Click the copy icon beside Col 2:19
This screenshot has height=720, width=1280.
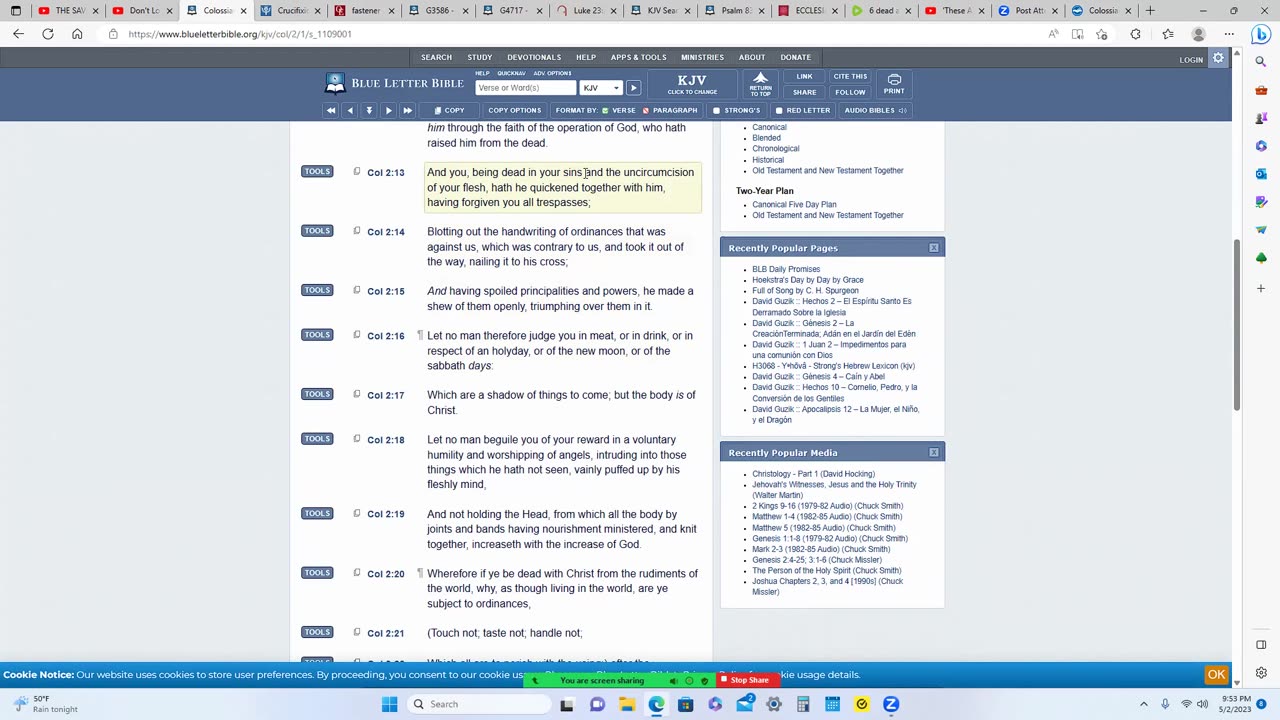tap(356, 513)
